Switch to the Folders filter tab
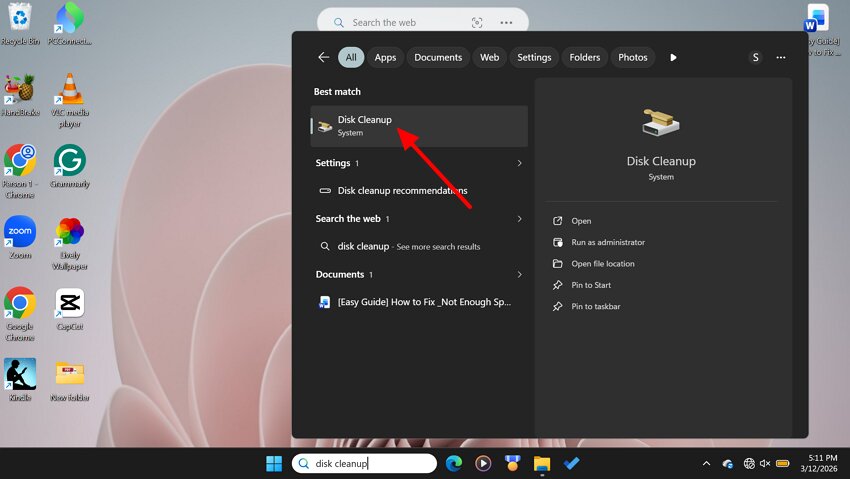 584,57
